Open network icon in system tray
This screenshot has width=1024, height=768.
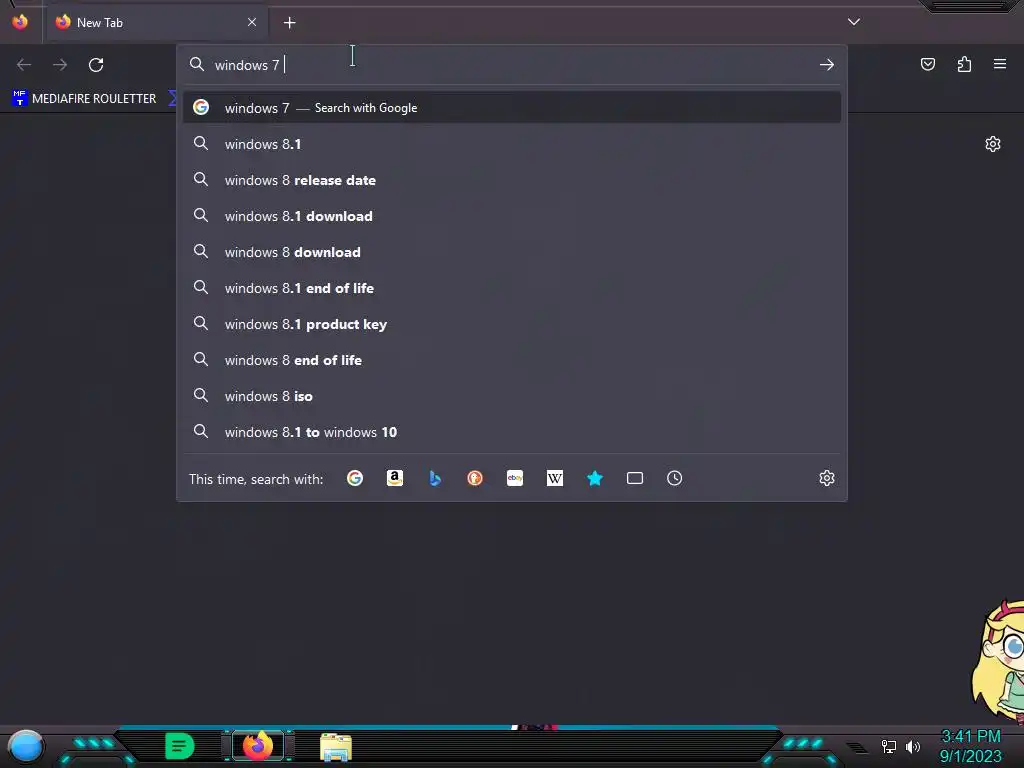(x=889, y=746)
